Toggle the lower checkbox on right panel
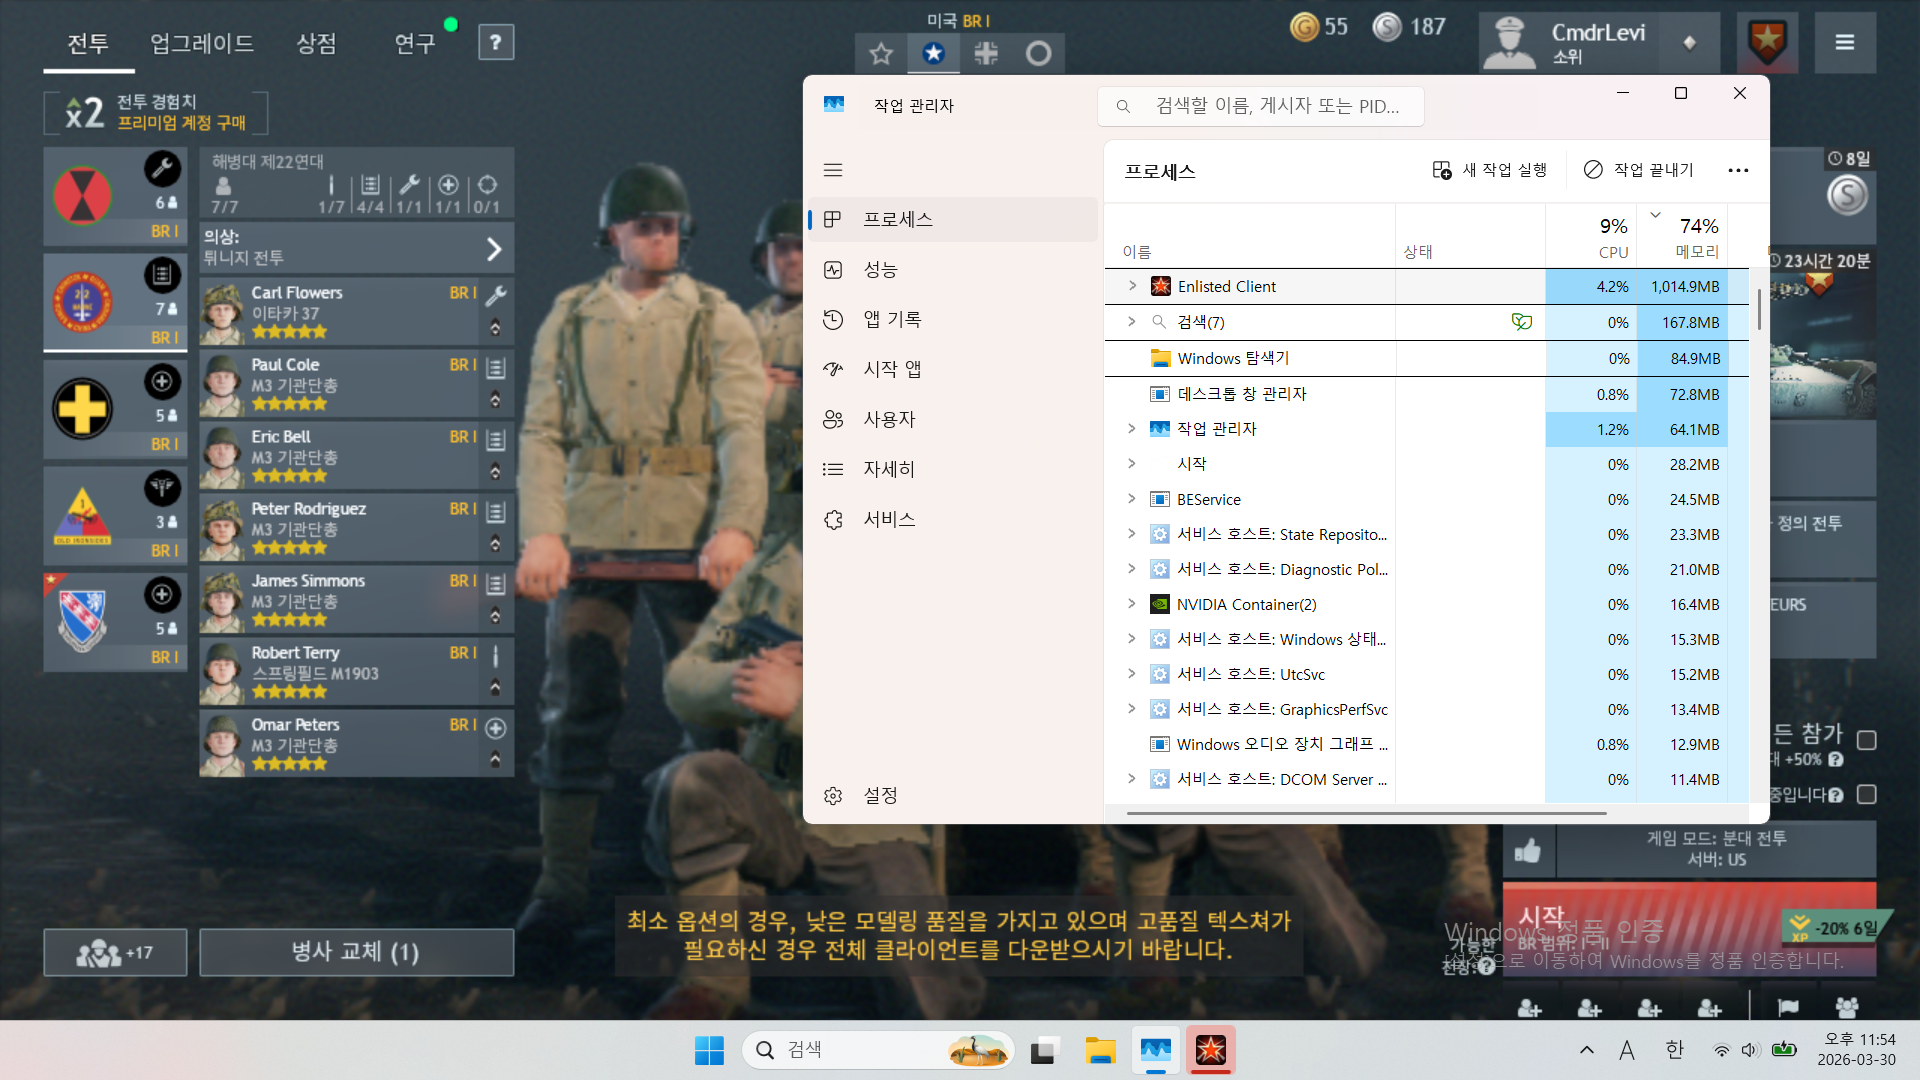The height and width of the screenshot is (1080, 1920). click(1866, 795)
